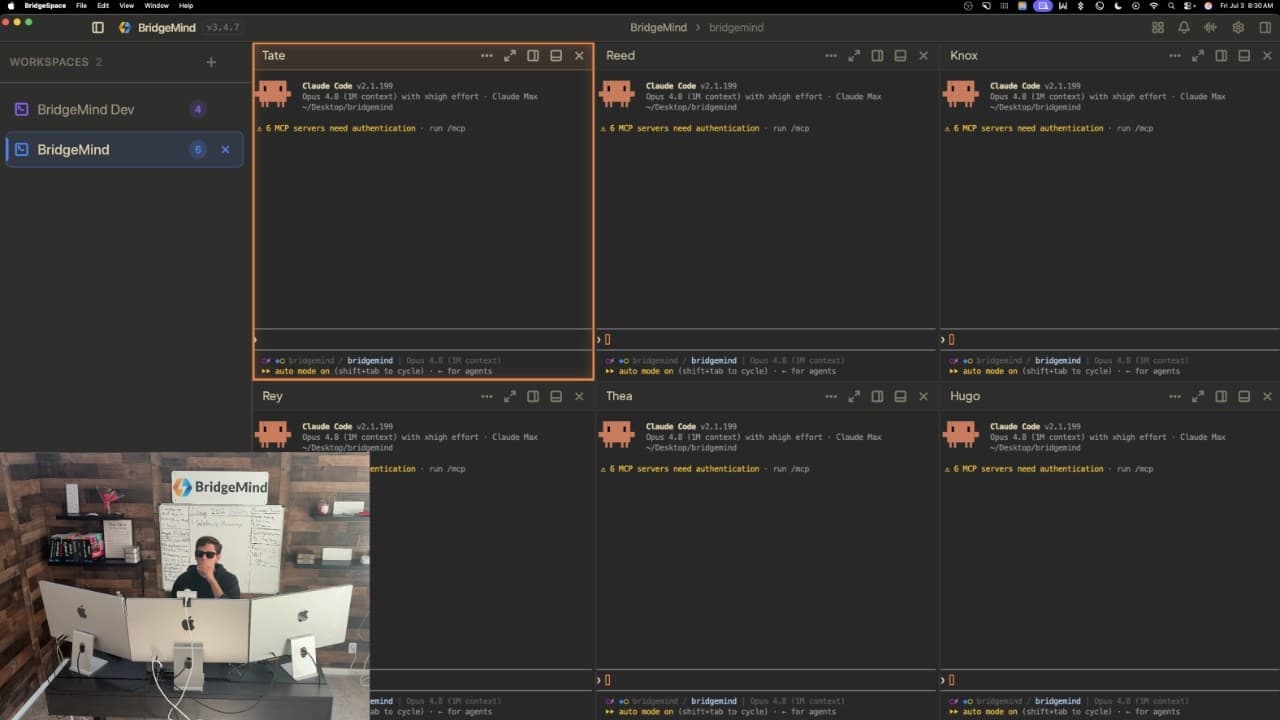
Task: Click the prompt input in Reed terminal
Action: point(767,340)
